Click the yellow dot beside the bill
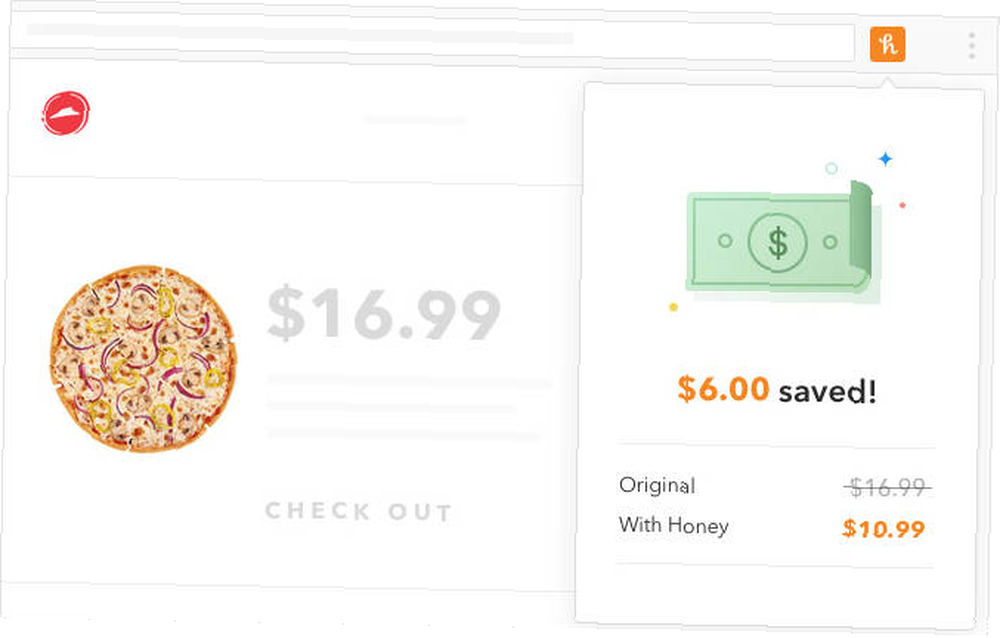The width and height of the screenshot is (1000, 638). pos(673,307)
